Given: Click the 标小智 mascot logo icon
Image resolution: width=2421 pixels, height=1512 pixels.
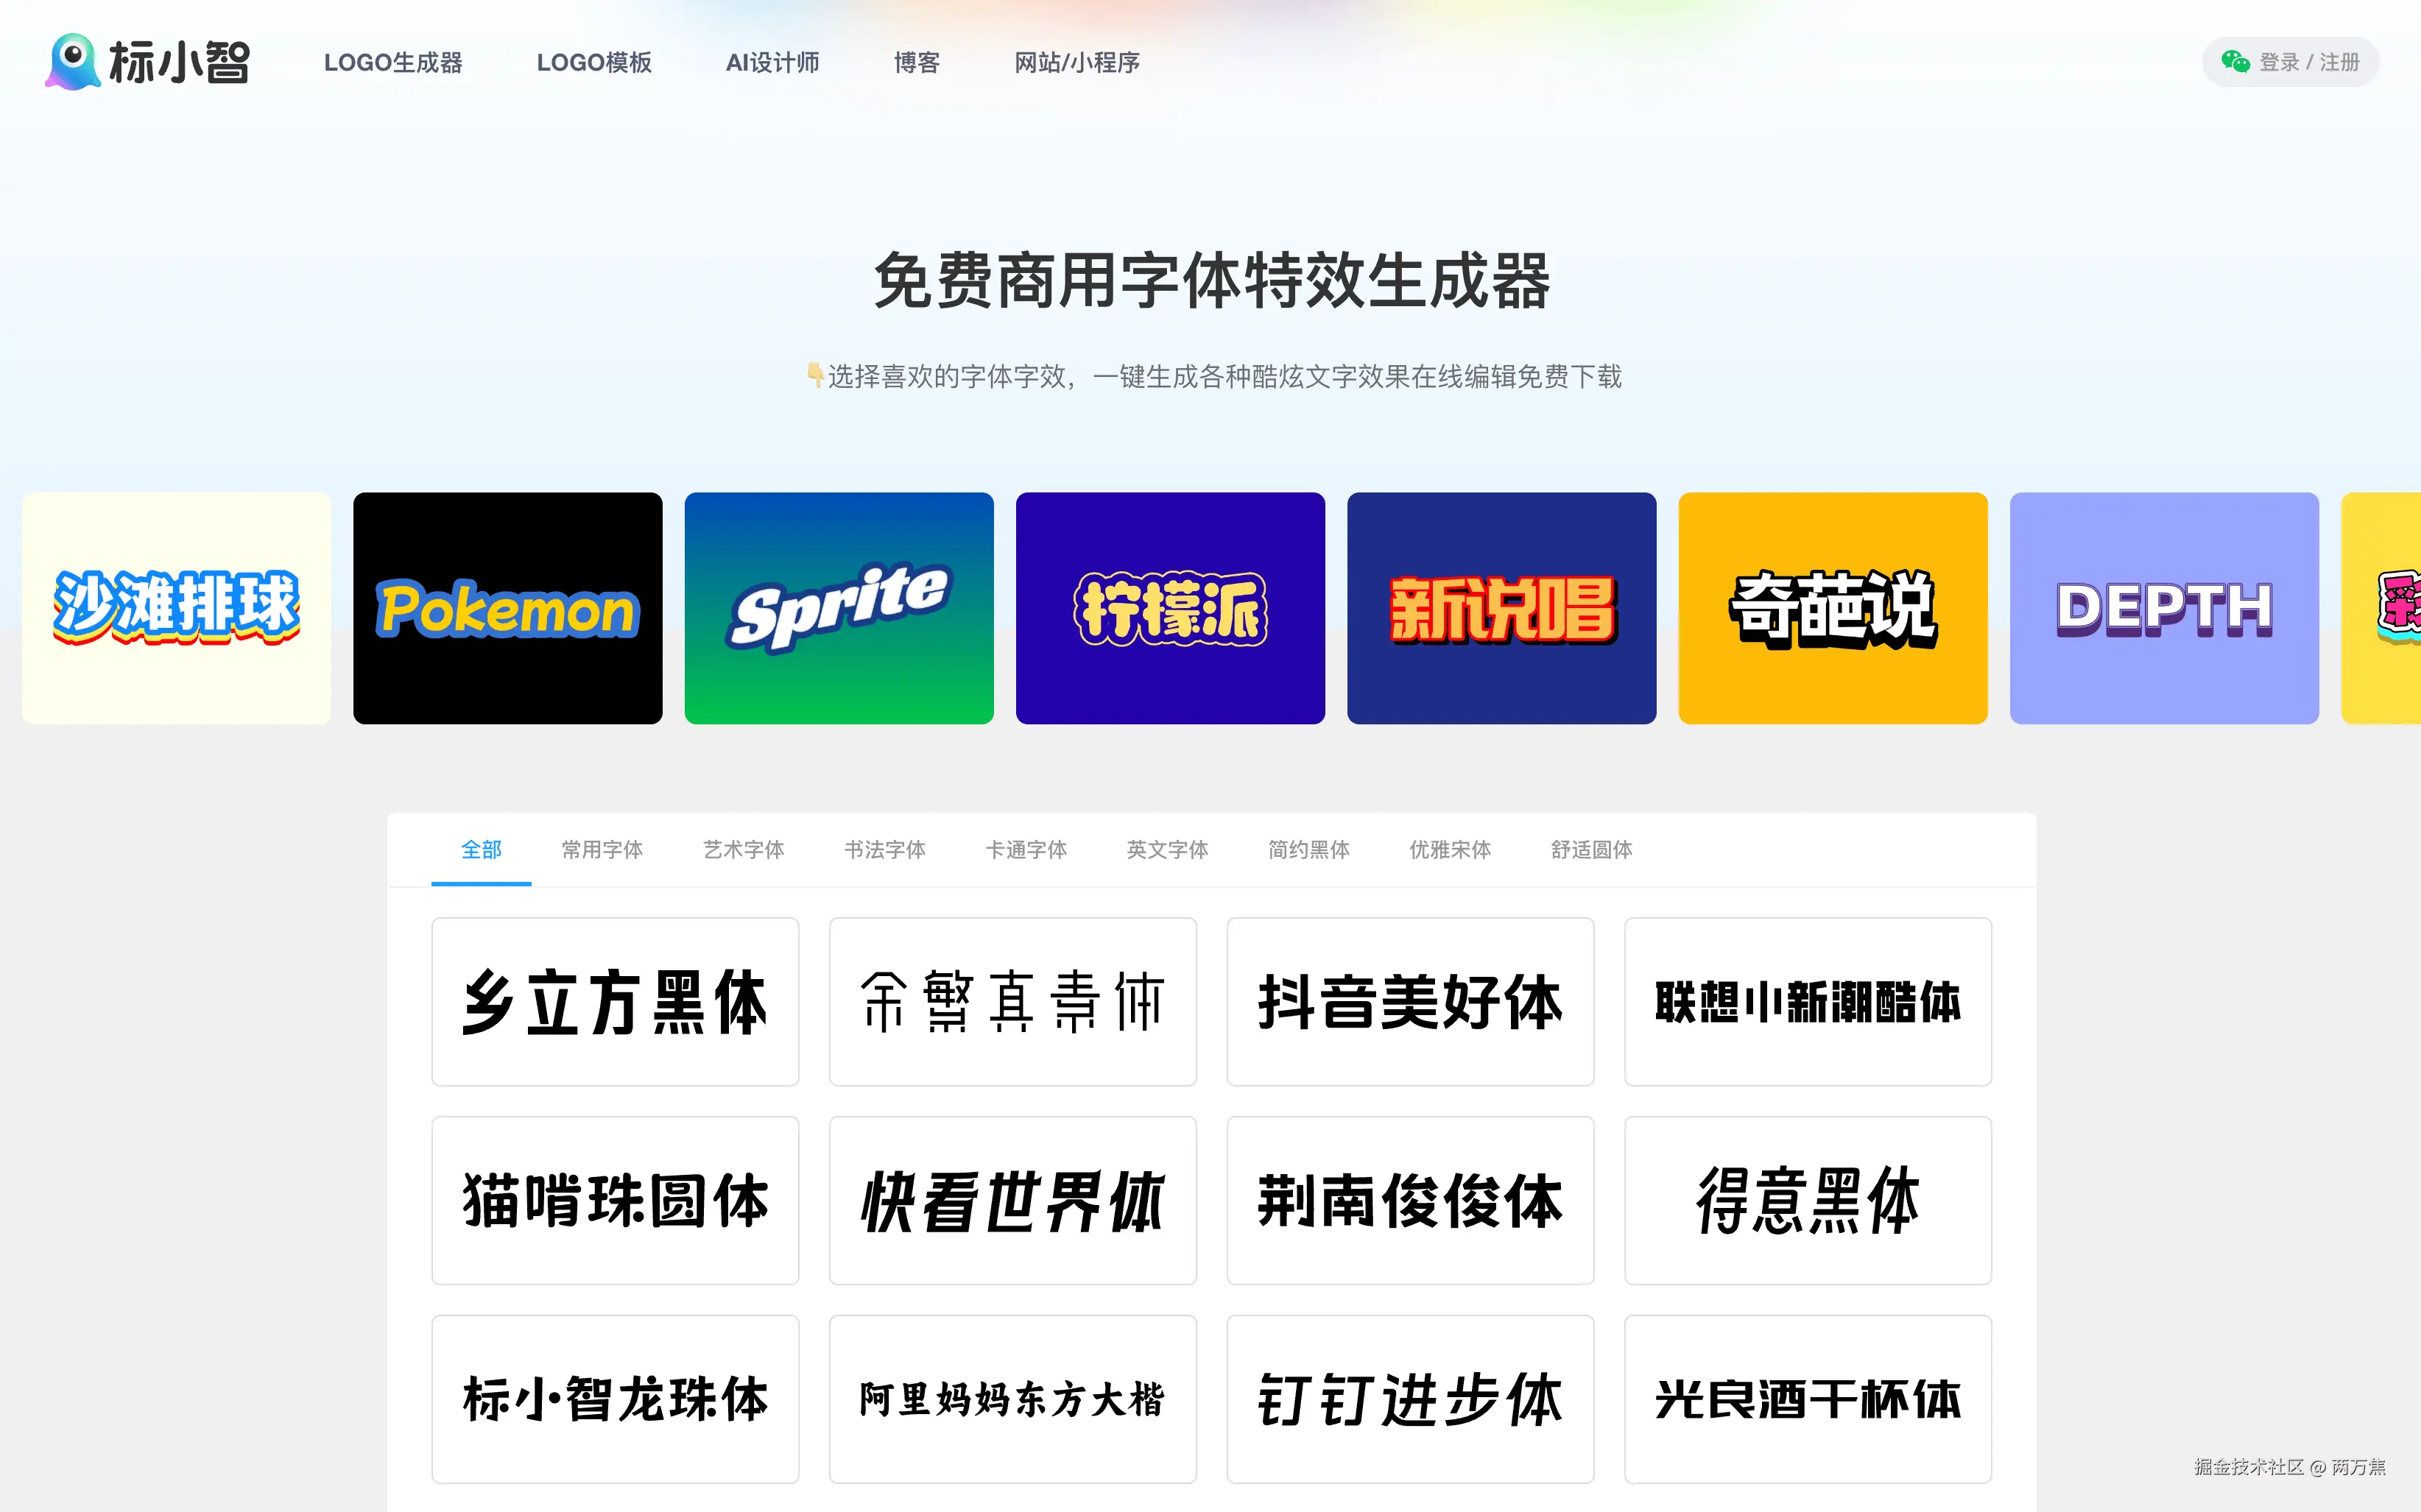Looking at the screenshot, I should tap(72, 61).
